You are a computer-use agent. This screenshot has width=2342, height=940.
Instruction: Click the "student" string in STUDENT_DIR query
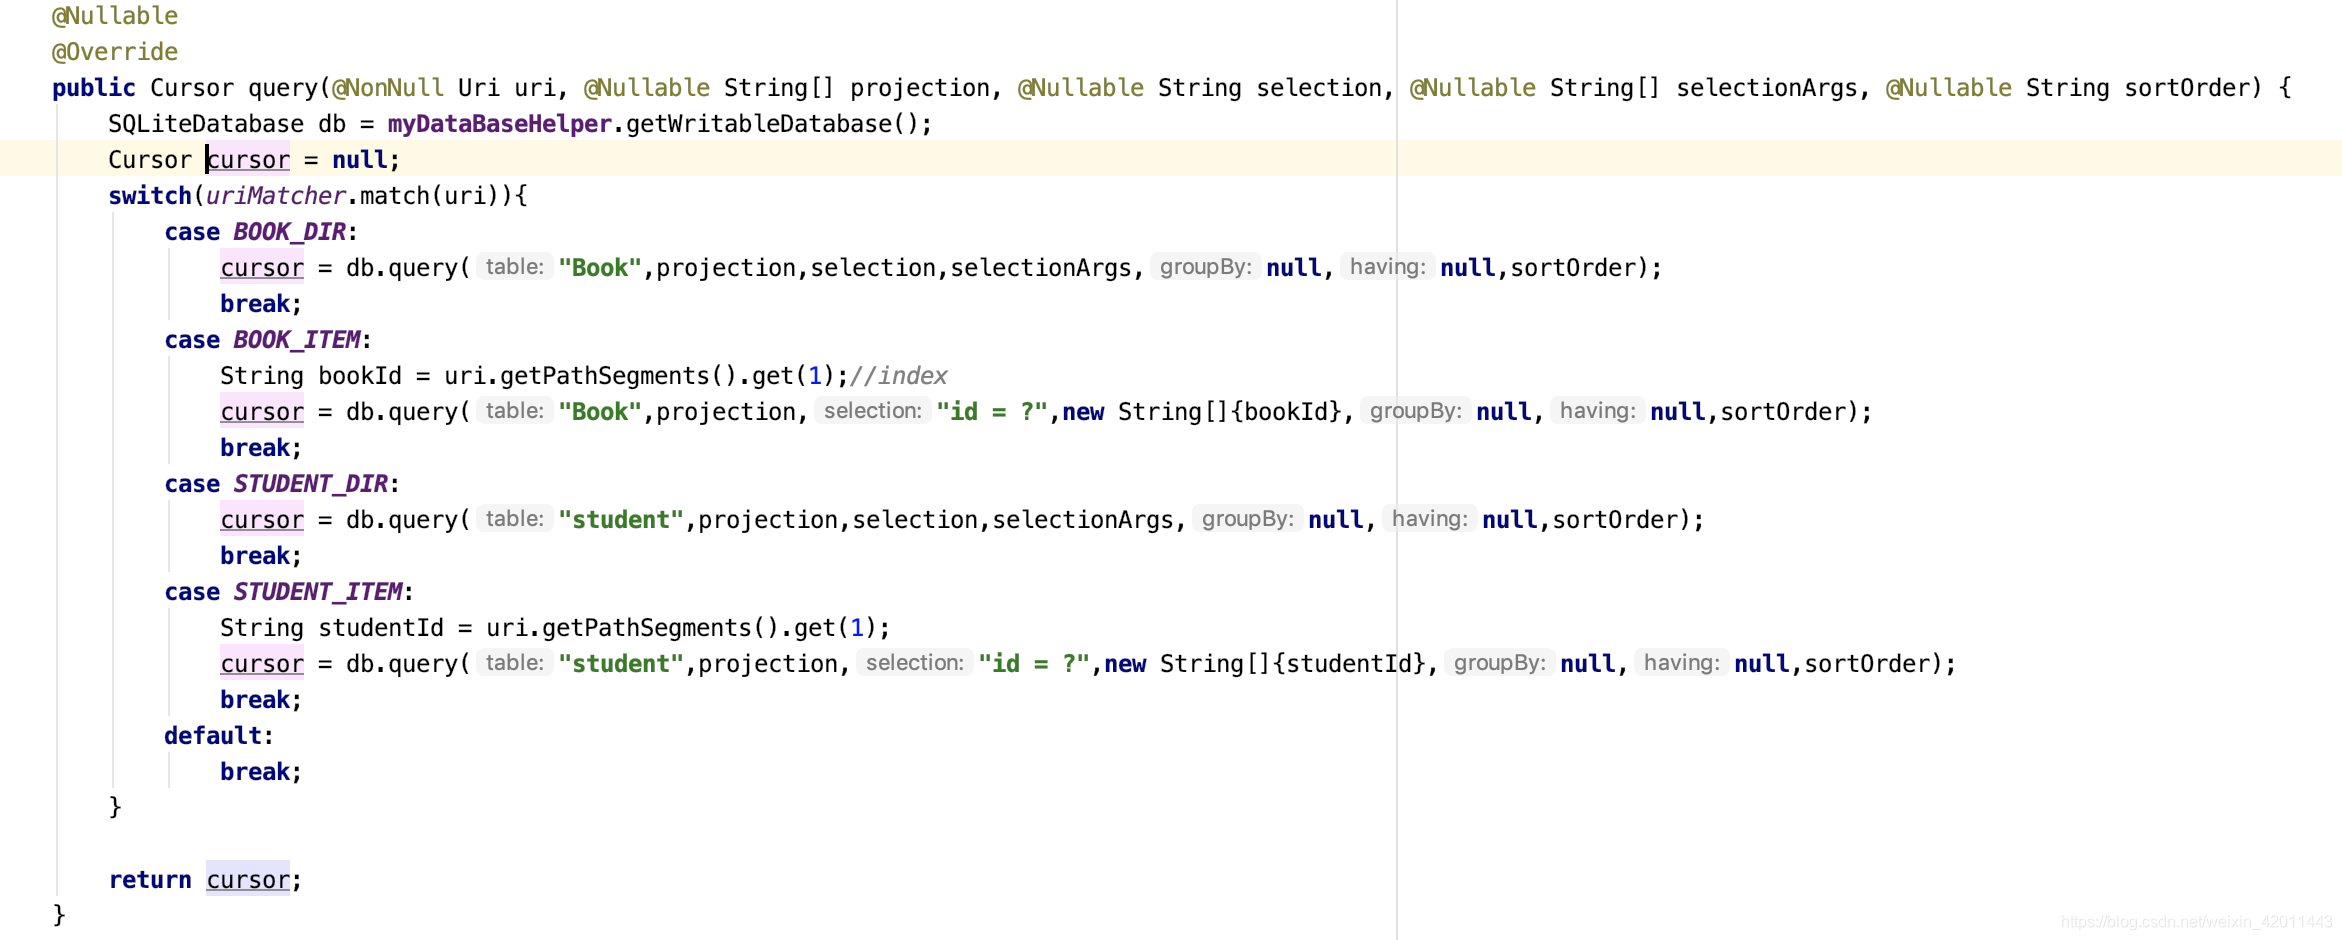click(x=621, y=520)
